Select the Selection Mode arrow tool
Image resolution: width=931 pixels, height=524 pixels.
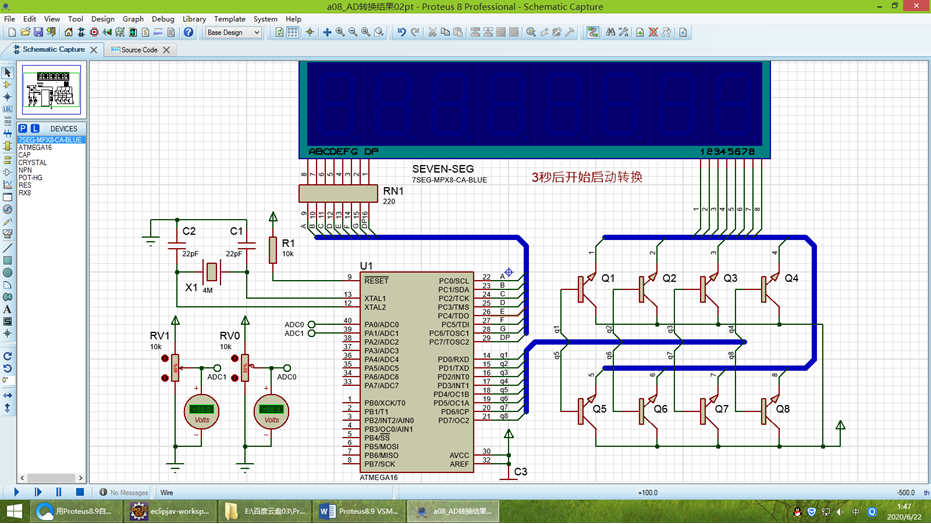7,72
